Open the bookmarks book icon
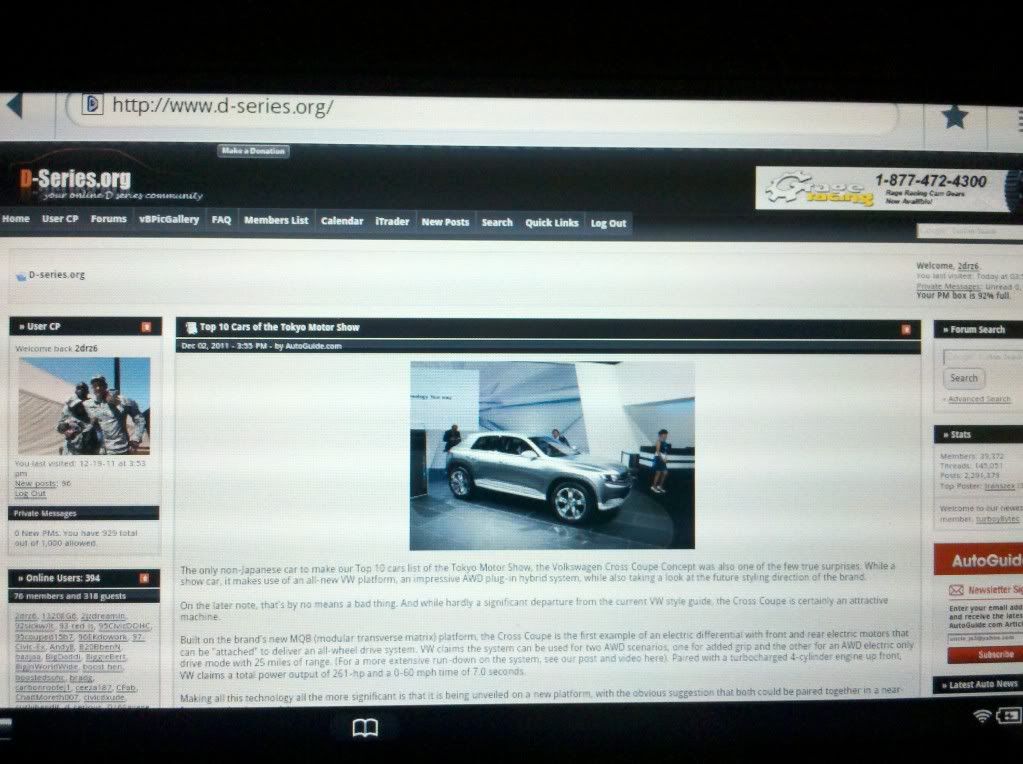The width and height of the screenshot is (1023, 764). (x=365, y=727)
